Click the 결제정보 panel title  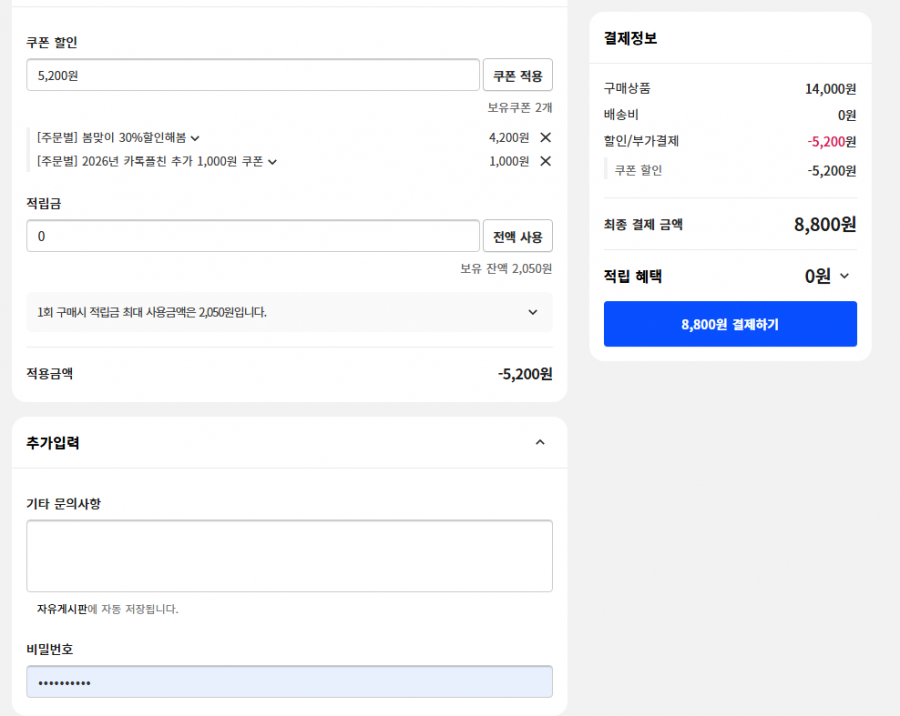point(630,38)
